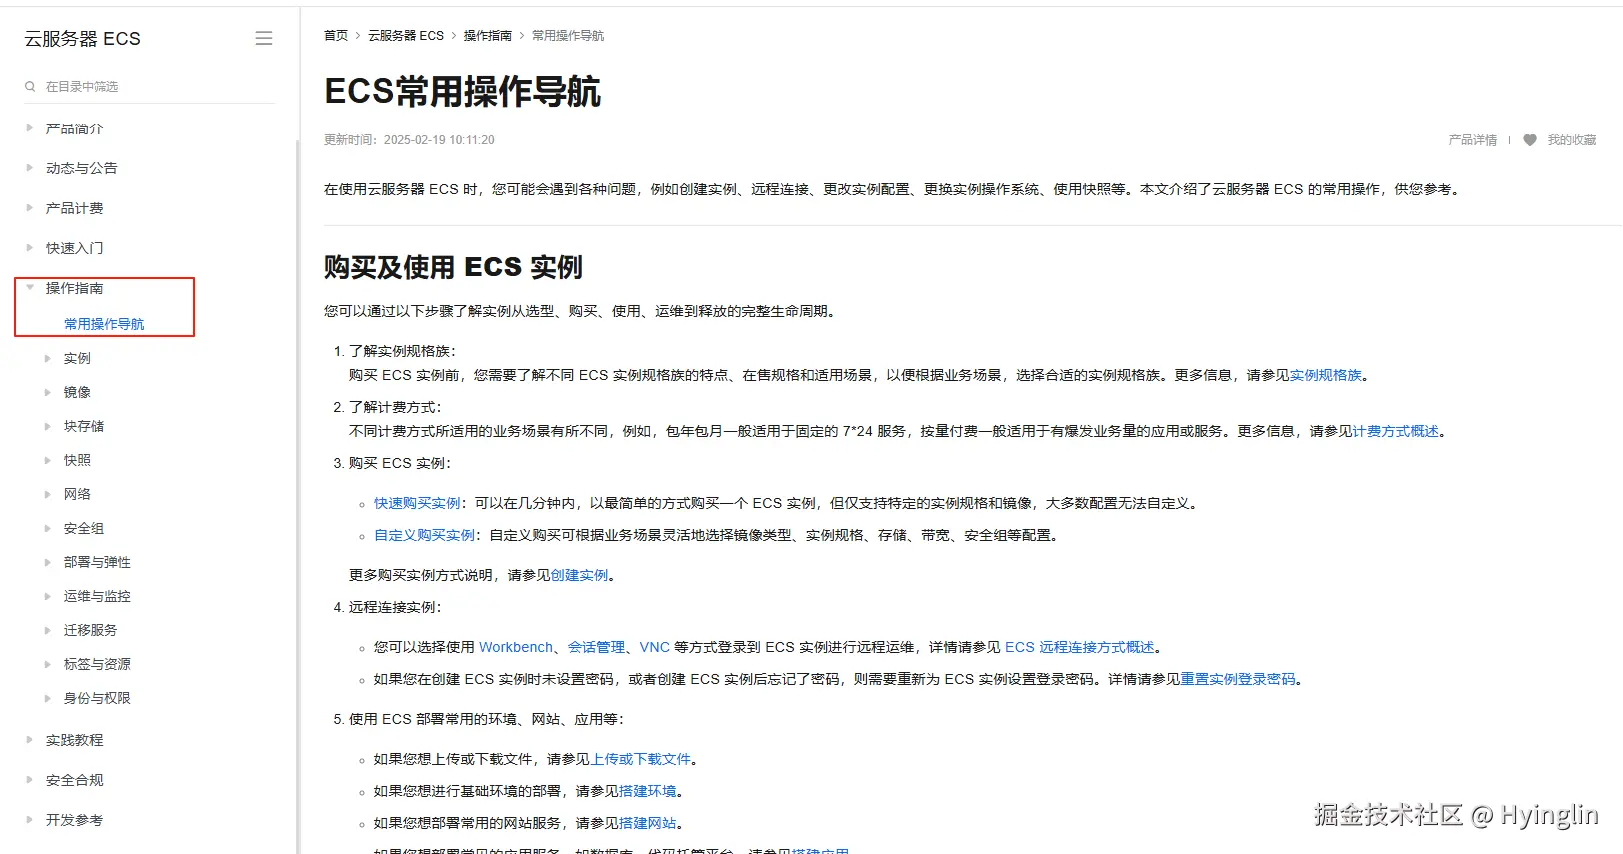This screenshot has width=1623, height=854.
Task: Open the 产品计费 sidebar item
Action: tap(74, 209)
